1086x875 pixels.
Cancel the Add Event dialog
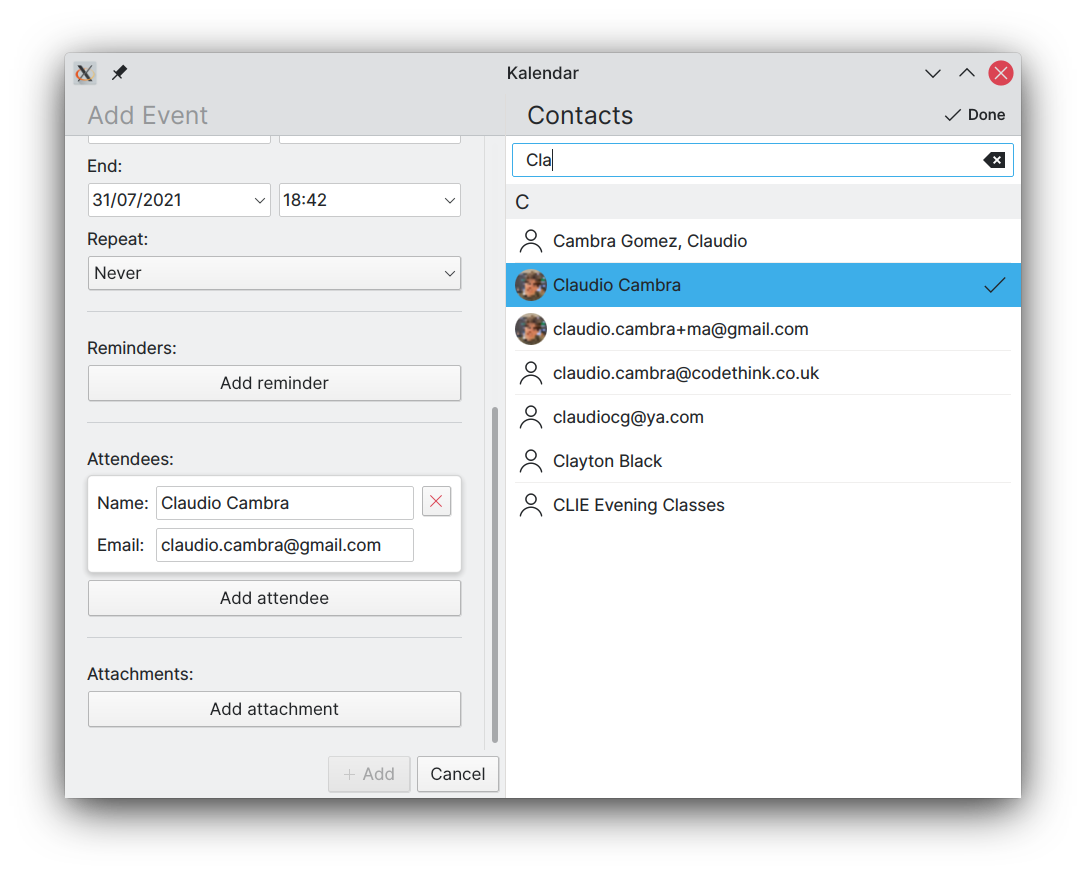pos(457,774)
